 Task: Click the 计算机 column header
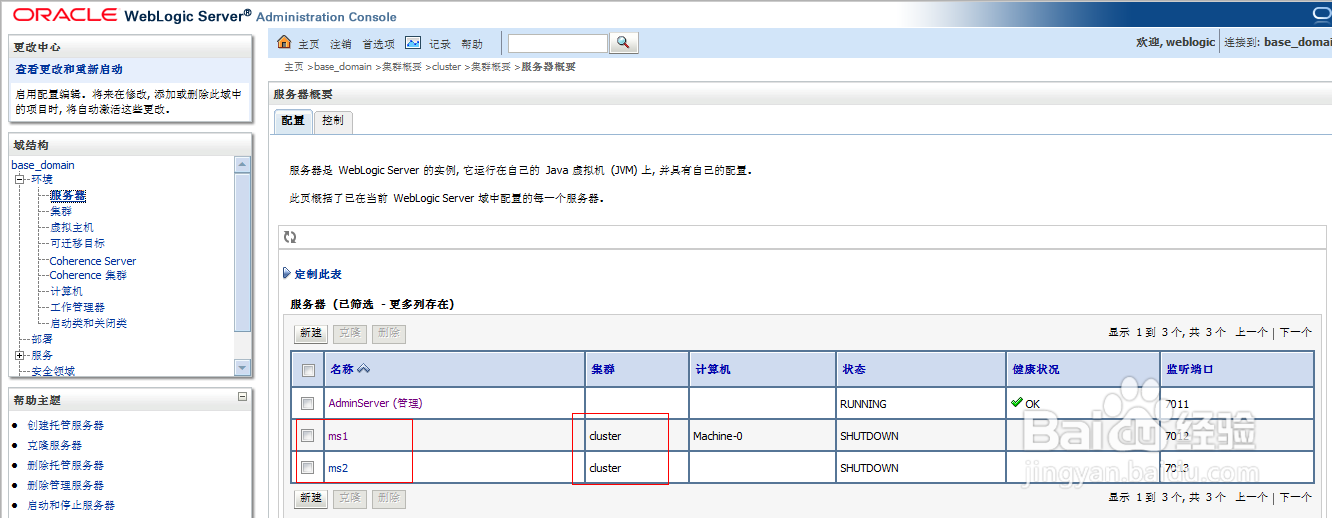tap(713, 369)
